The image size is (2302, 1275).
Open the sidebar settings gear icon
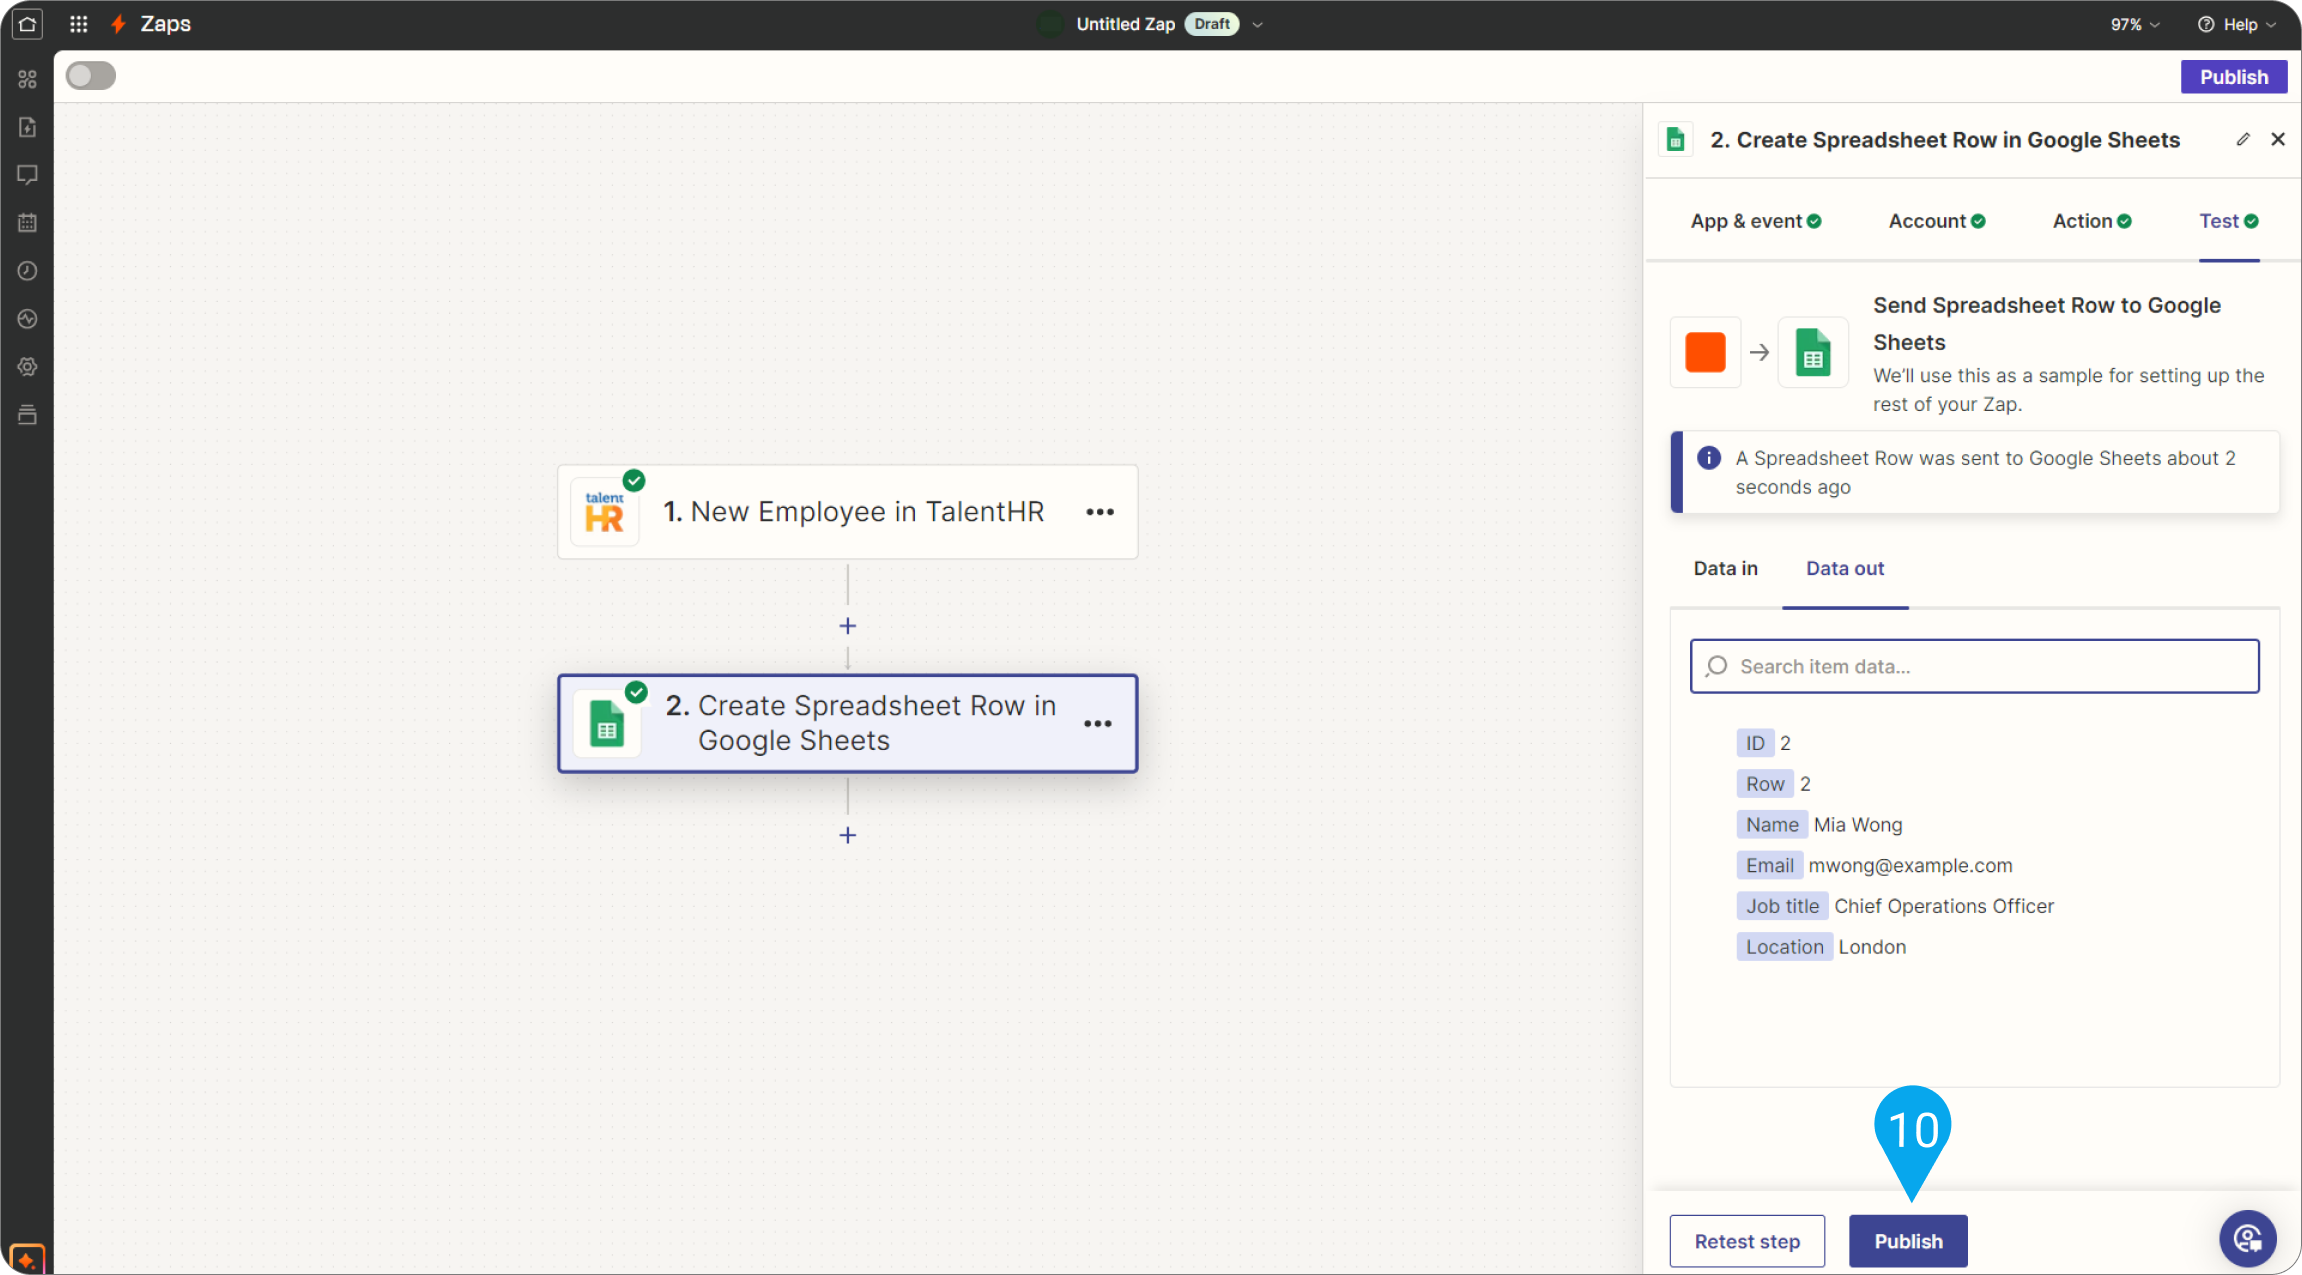28,367
